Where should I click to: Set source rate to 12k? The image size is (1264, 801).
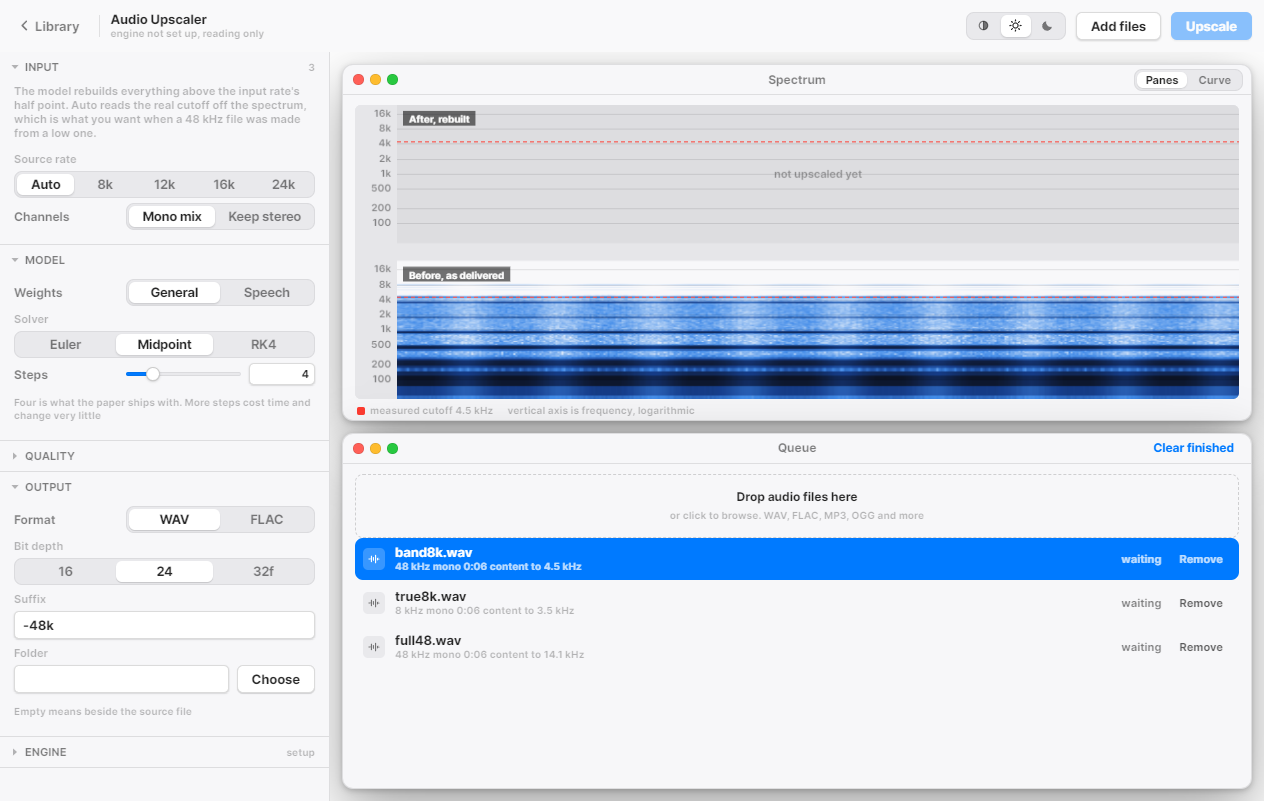[x=165, y=185]
